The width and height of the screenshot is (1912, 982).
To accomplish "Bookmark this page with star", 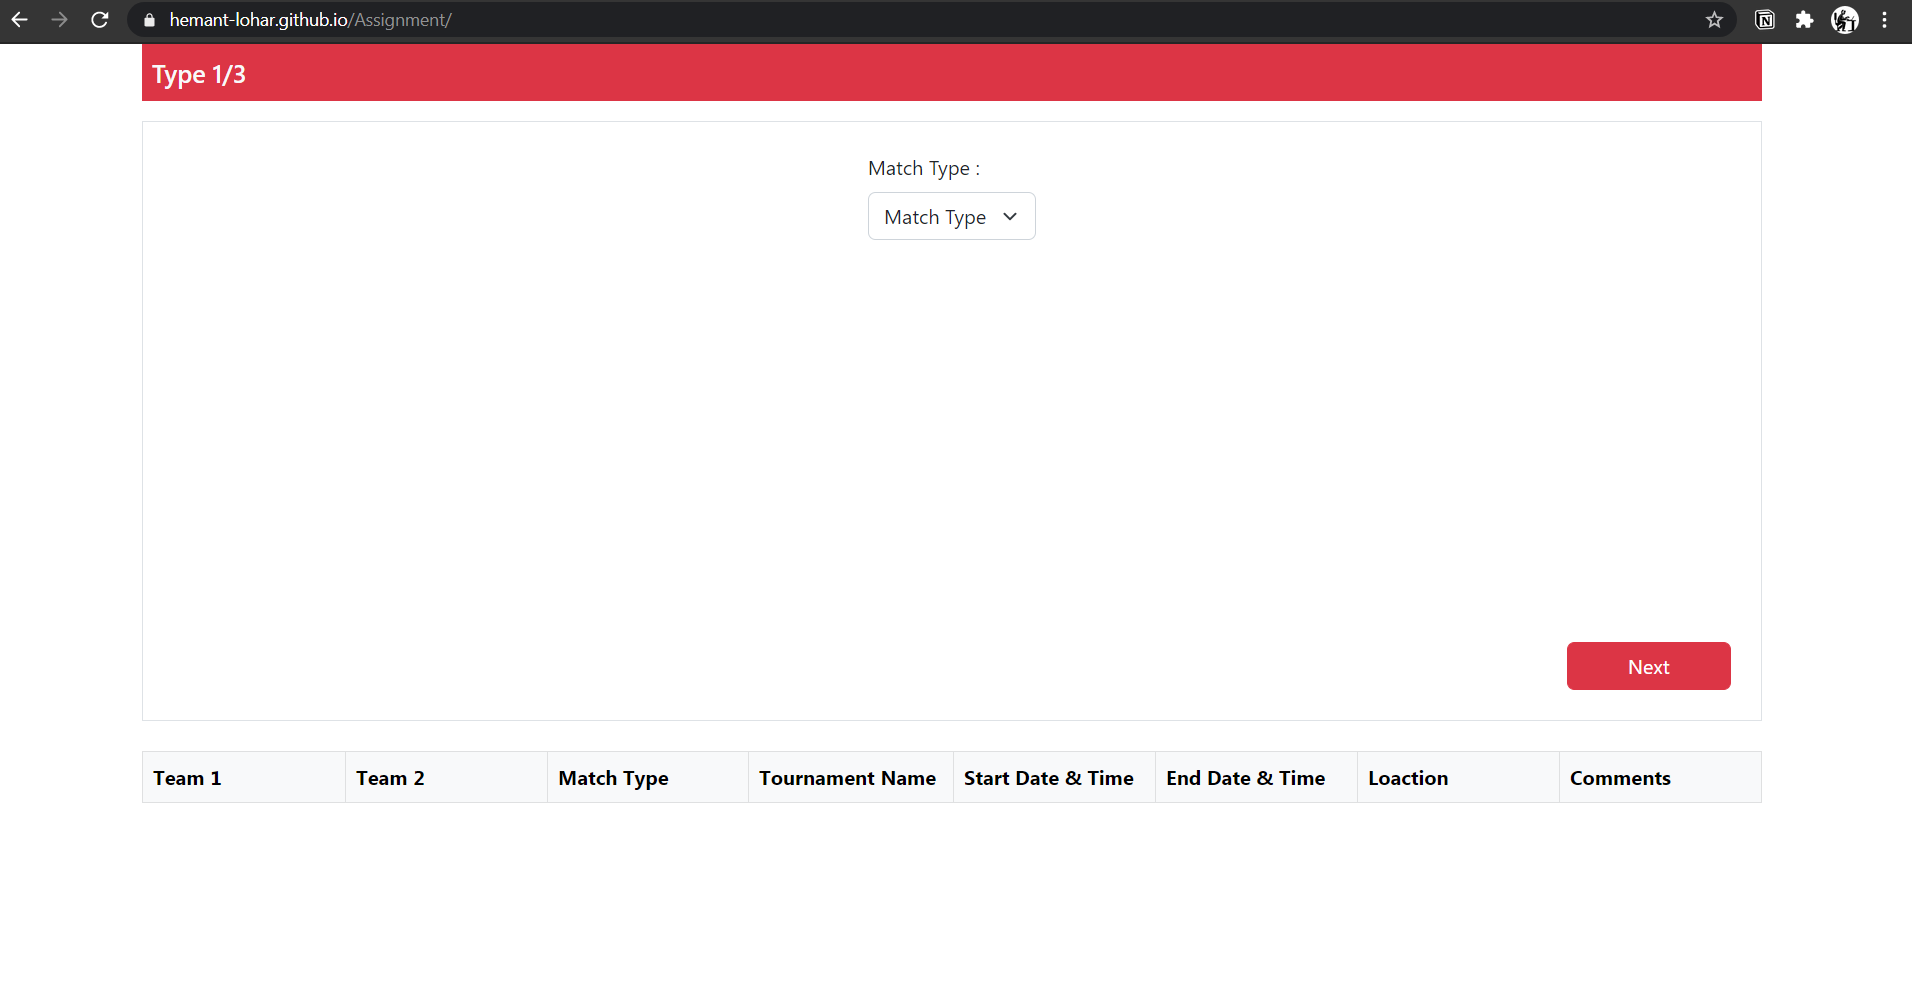I will [x=1714, y=20].
